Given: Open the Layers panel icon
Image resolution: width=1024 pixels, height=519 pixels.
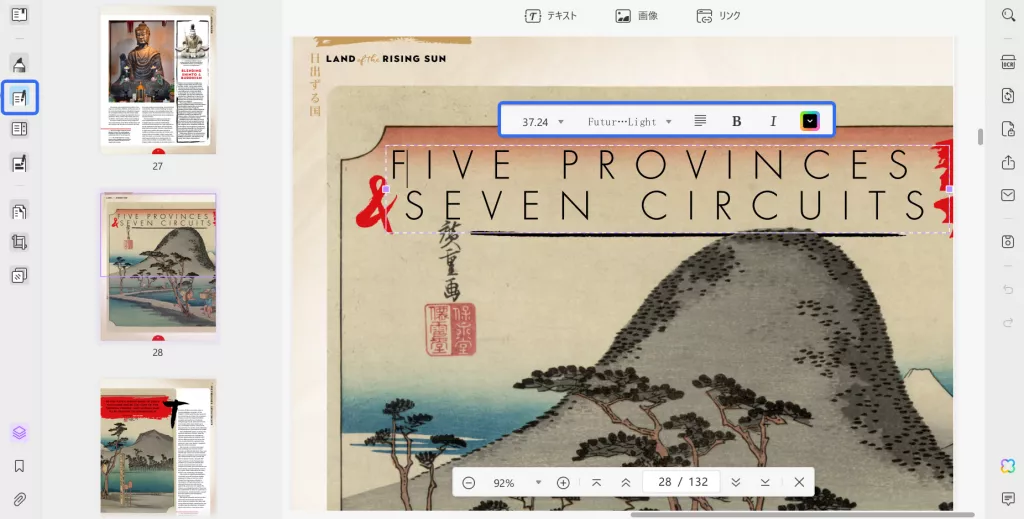Looking at the screenshot, I should (x=19, y=432).
